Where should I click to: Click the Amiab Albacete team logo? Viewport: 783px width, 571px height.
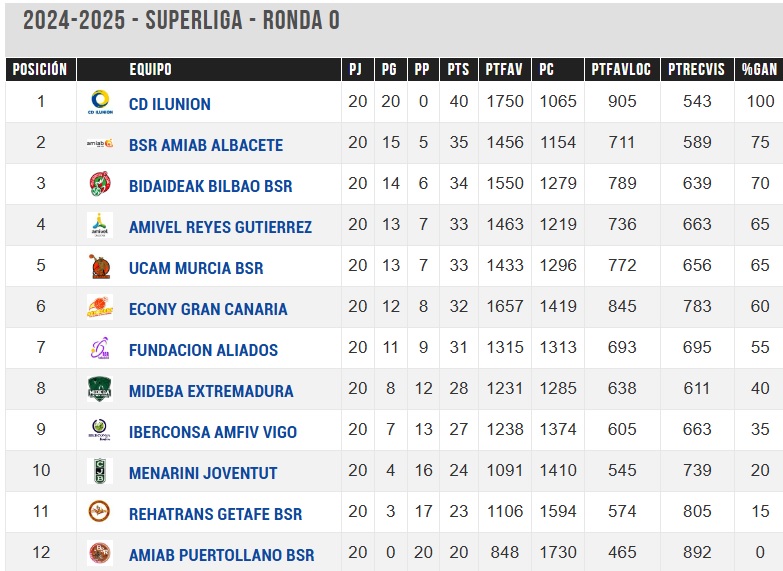(100, 143)
